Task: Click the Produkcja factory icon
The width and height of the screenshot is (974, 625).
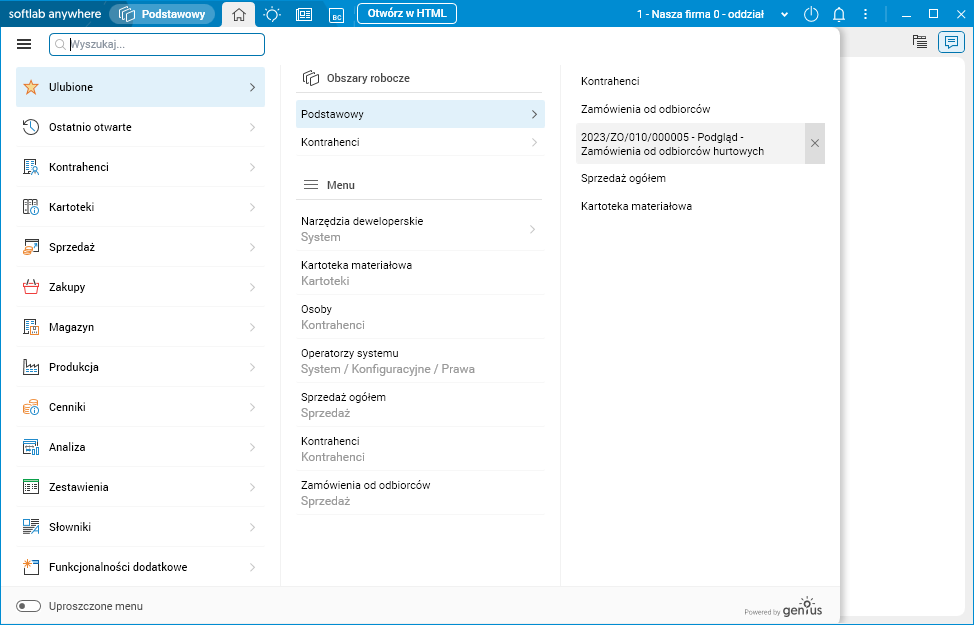Action: (x=30, y=367)
